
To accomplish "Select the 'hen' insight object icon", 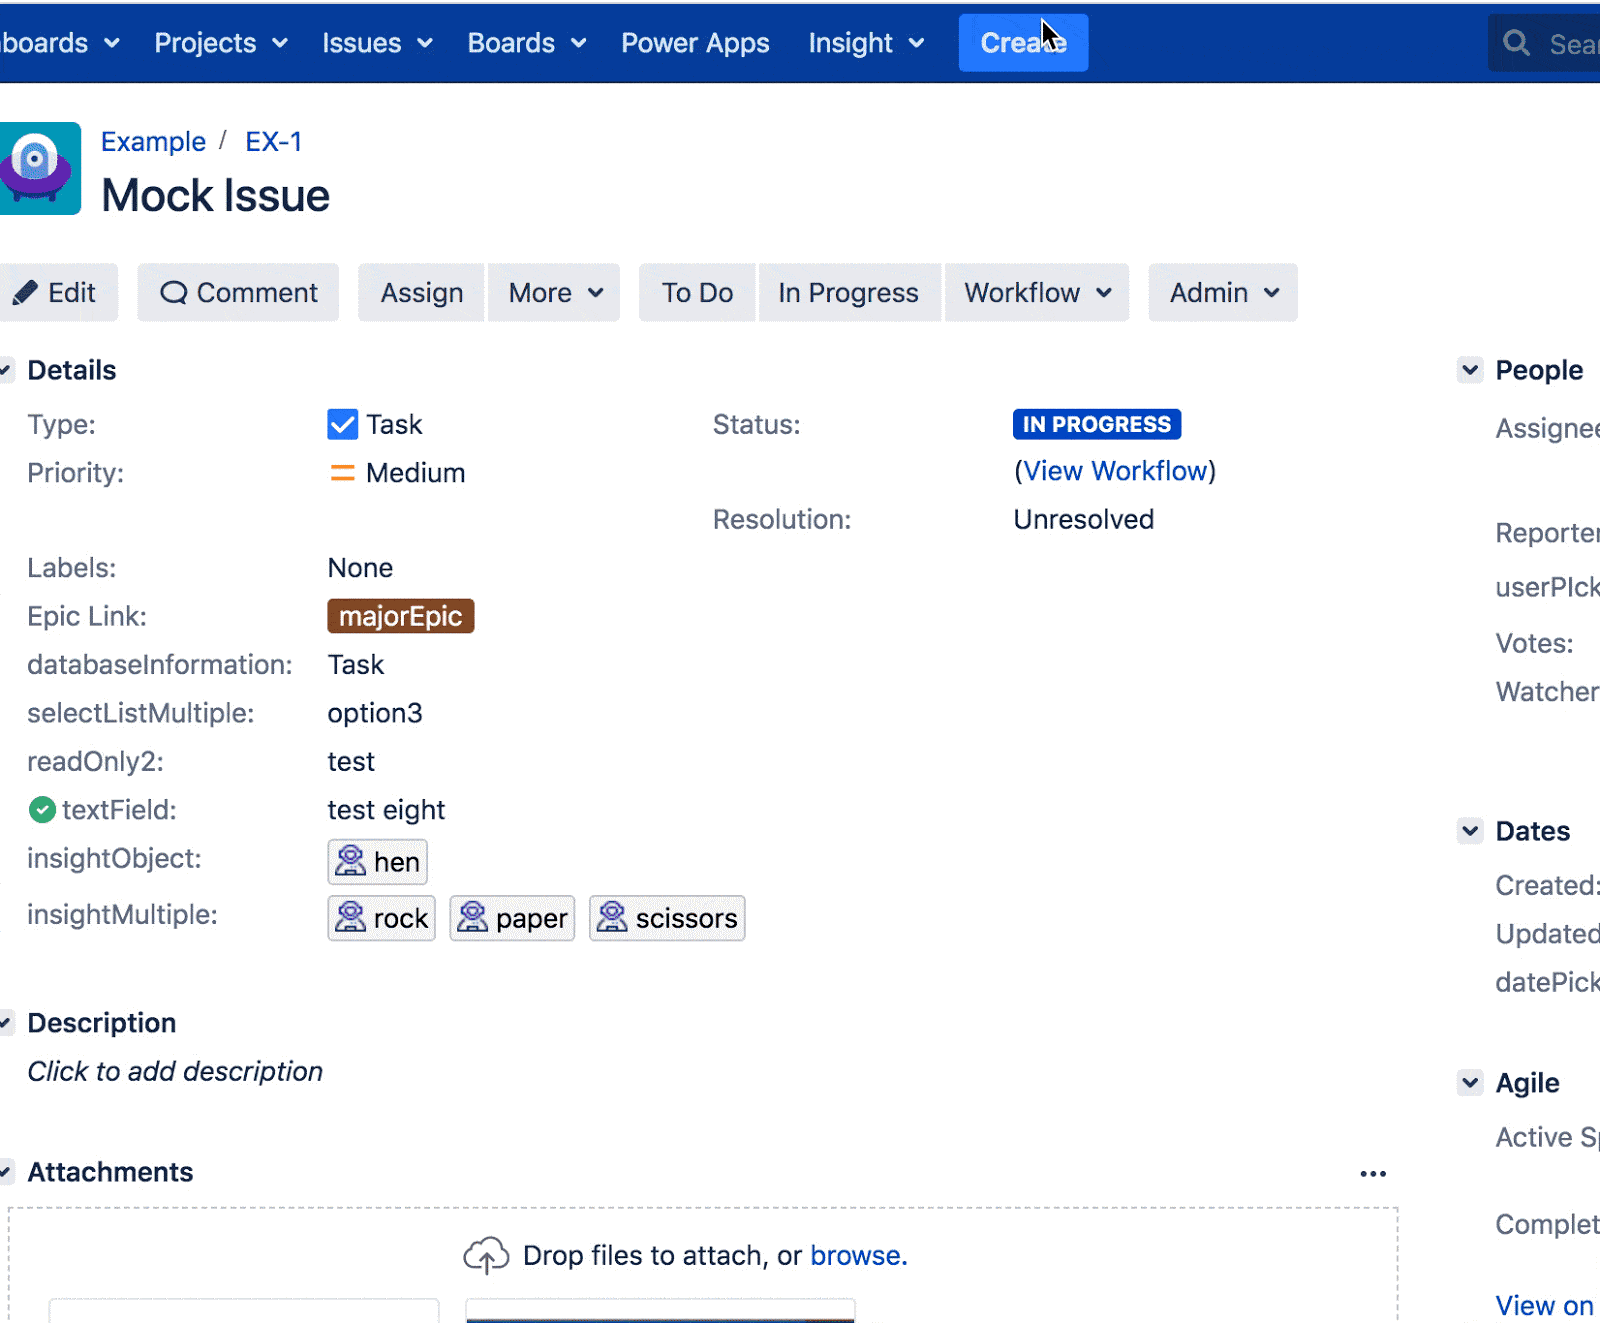I will click(x=350, y=861).
